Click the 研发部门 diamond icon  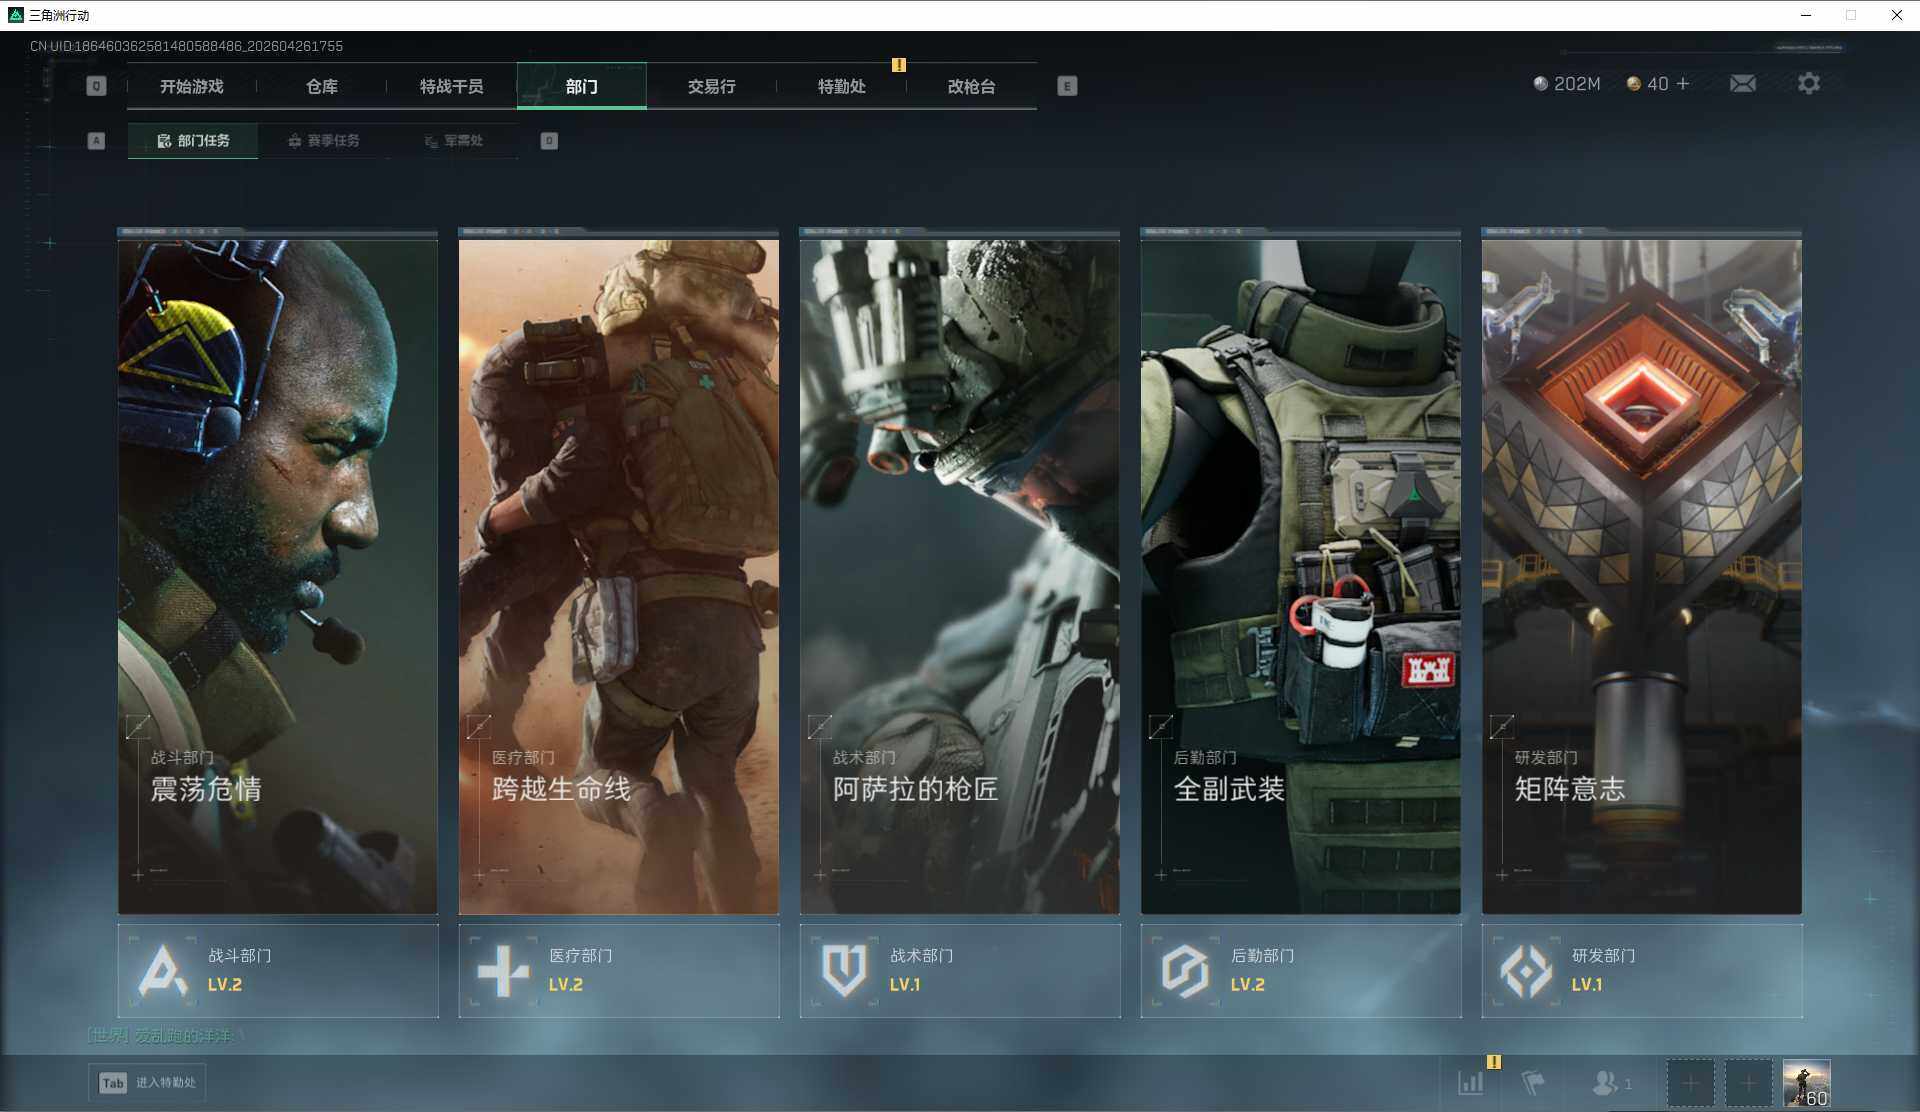[x=1526, y=971]
